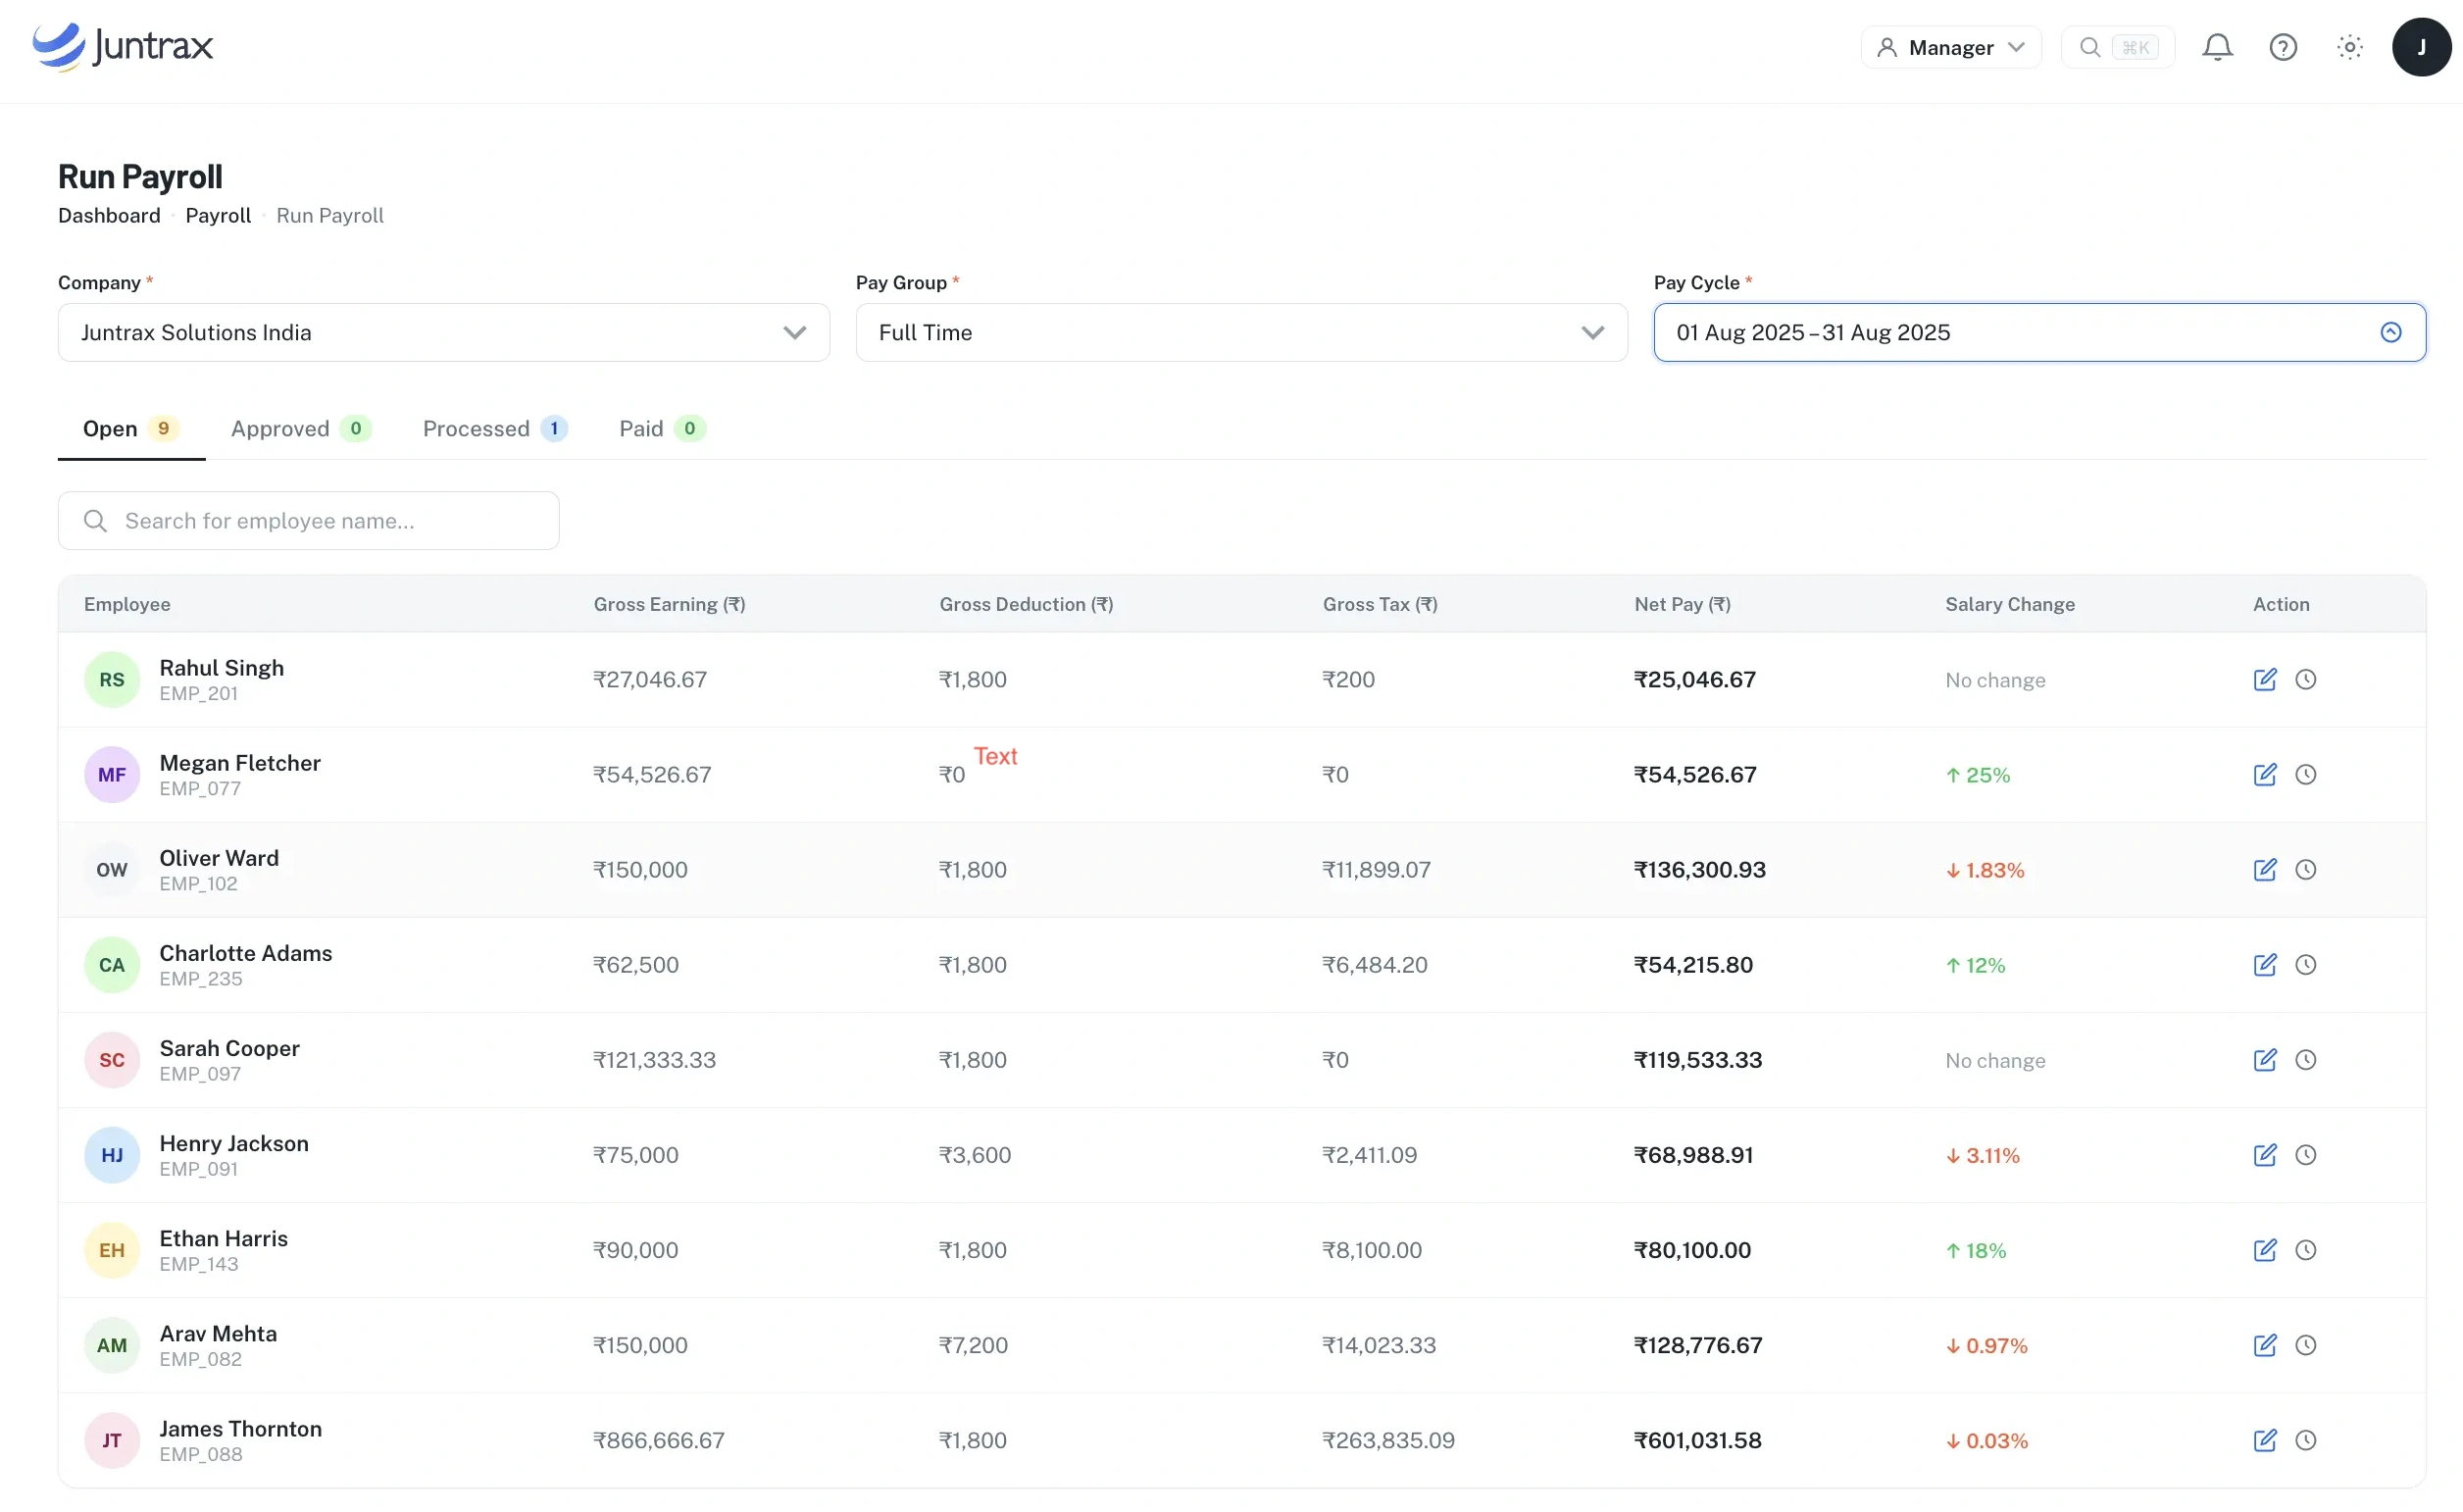Edit Henry Jackson's payroll entry
The width and height of the screenshot is (2463, 1512).
[2264, 1155]
